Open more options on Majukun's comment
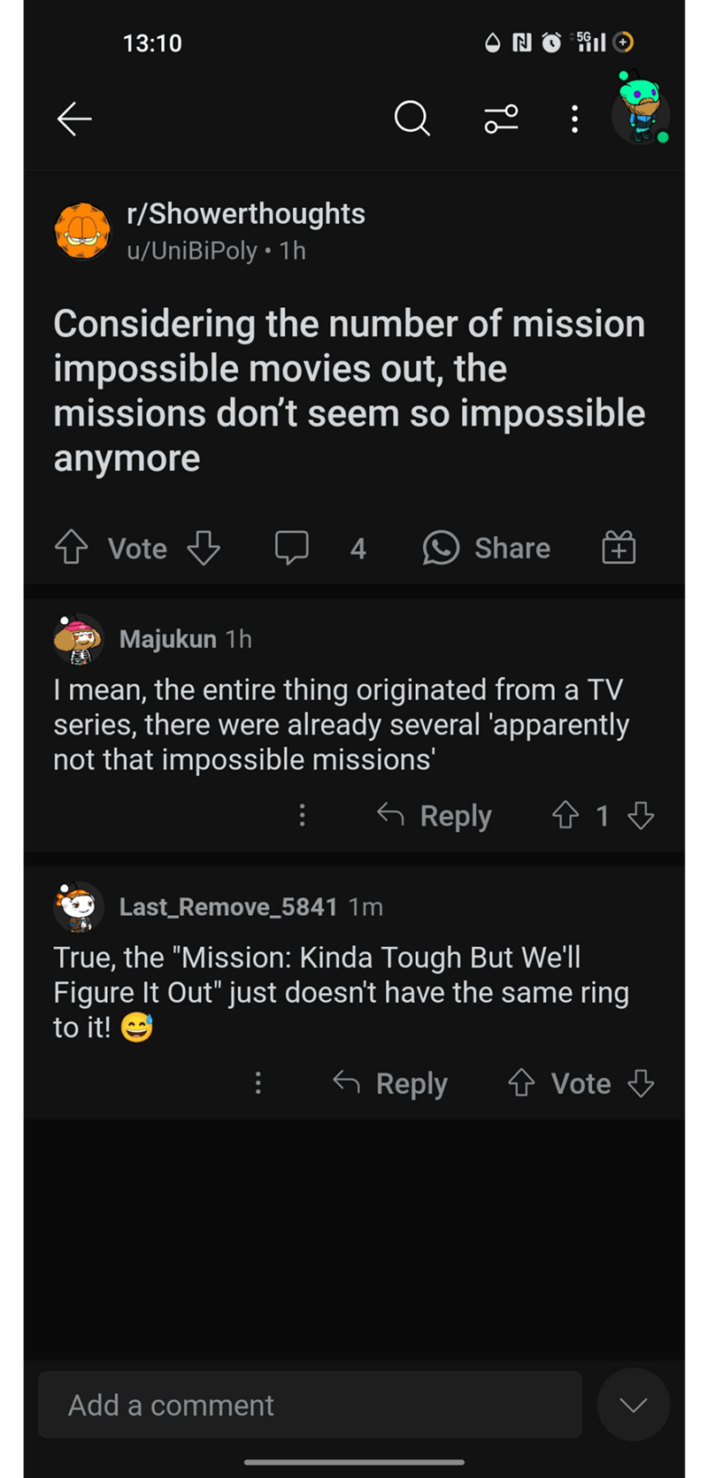 (302, 816)
